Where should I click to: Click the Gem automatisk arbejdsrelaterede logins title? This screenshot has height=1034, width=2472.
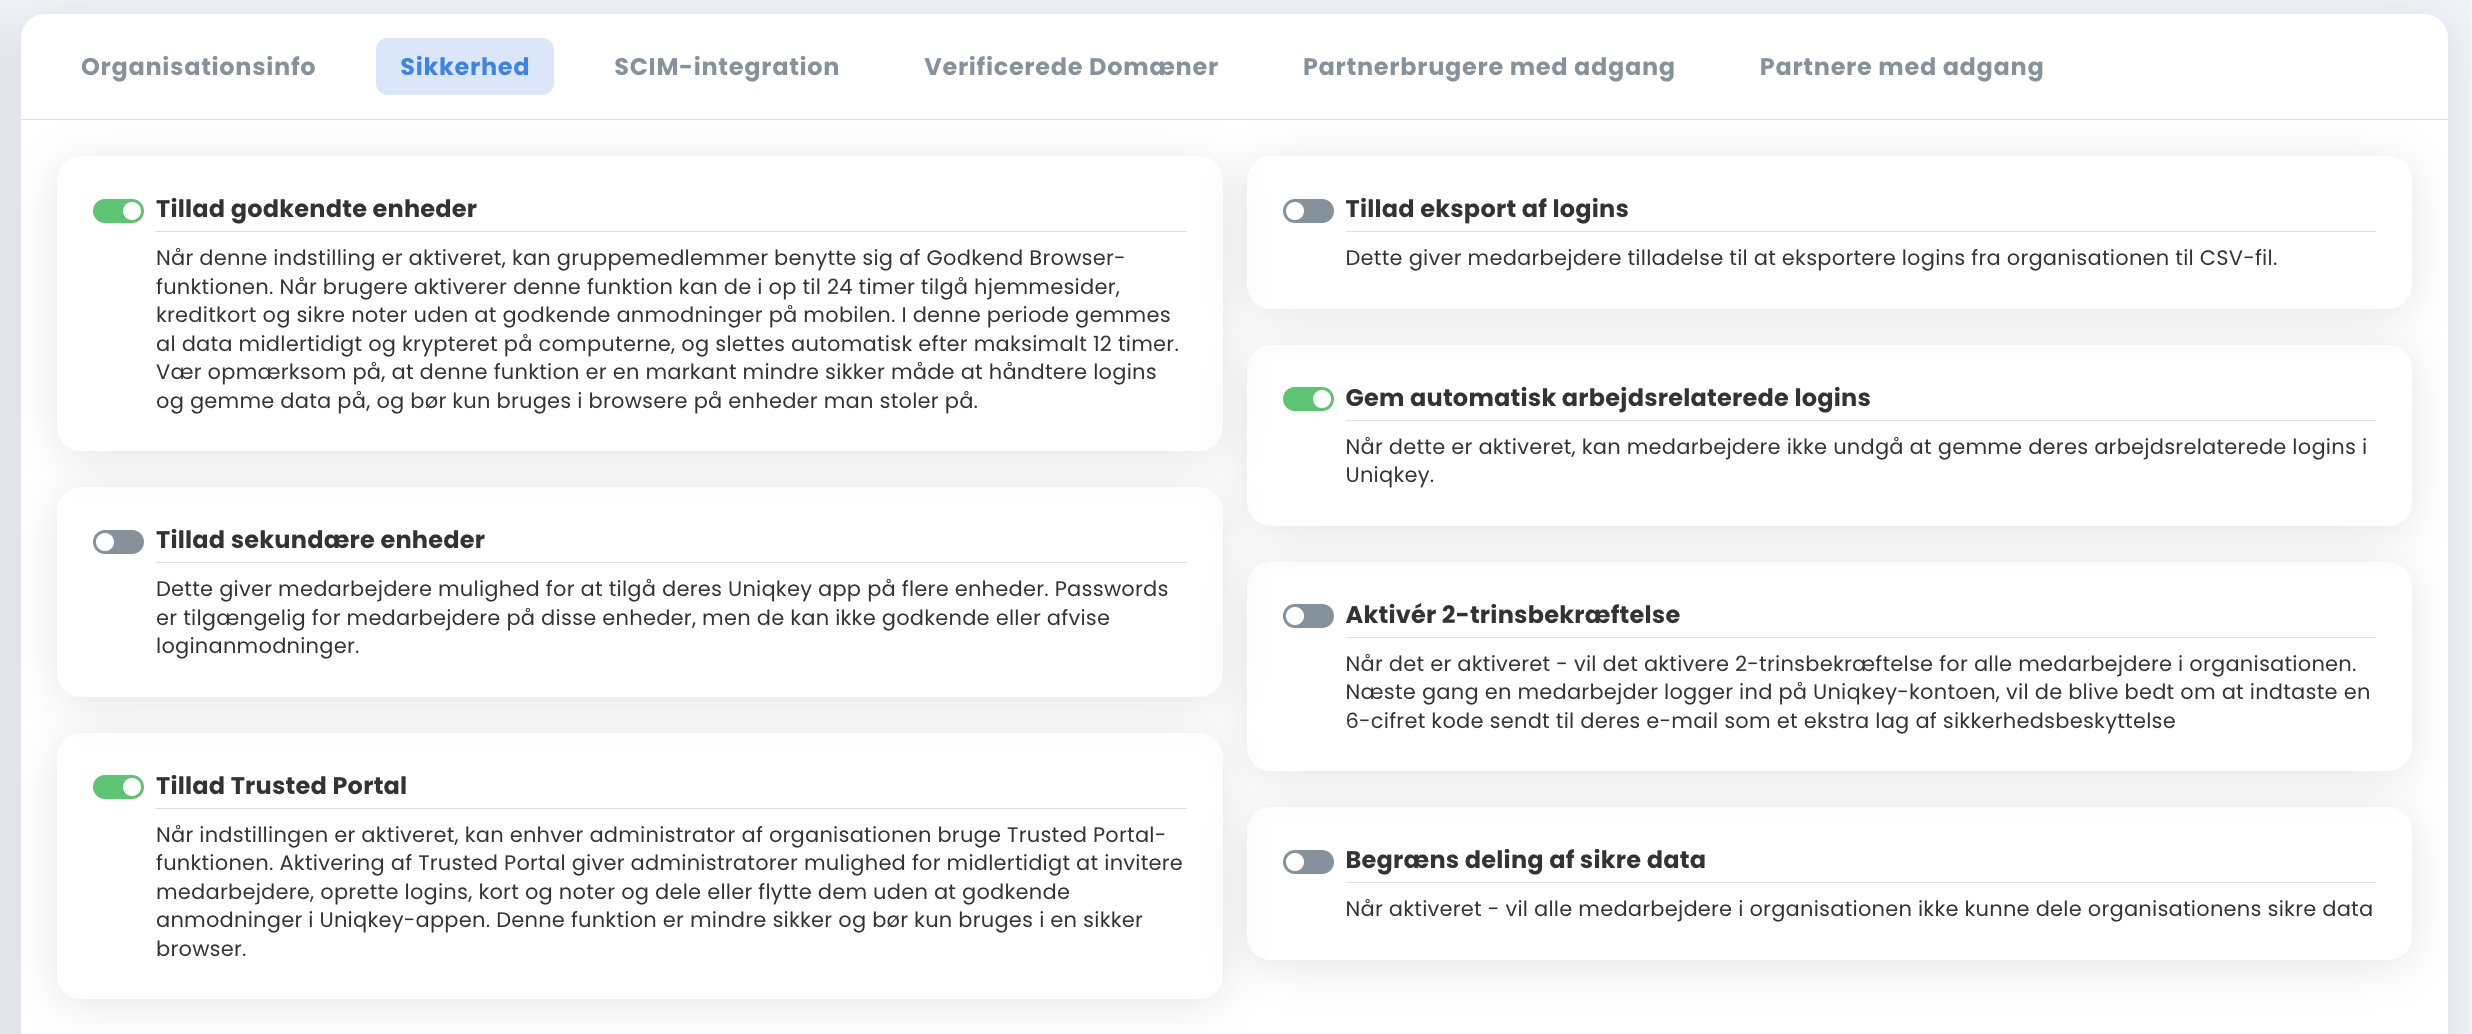[1607, 398]
